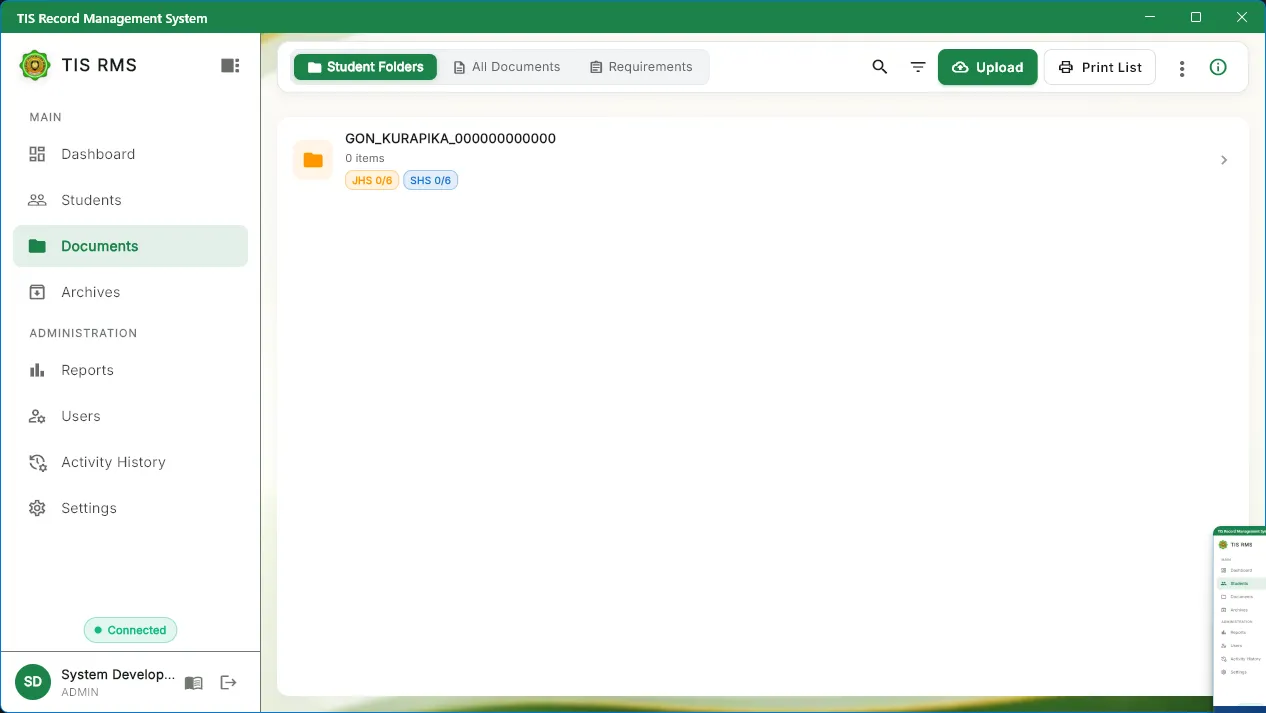The width and height of the screenshot is (1266, 713).
Task: View the Activity History page
Action: click(130, 462)
